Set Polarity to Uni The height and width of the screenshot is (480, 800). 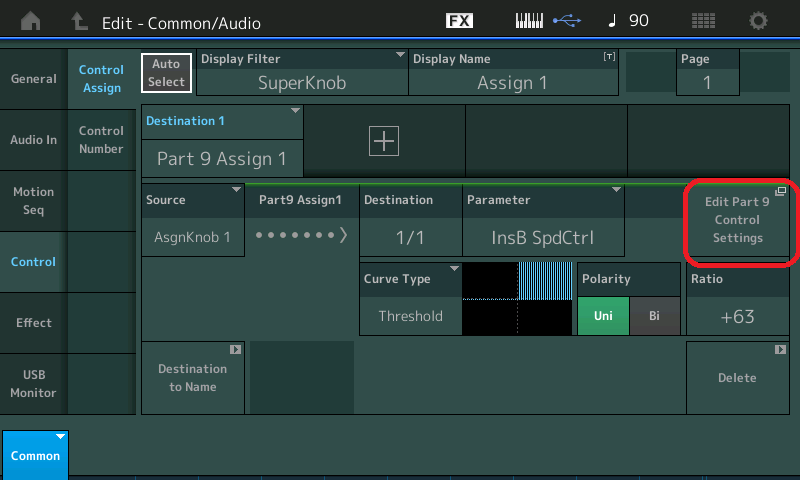[x=603, y=316]
